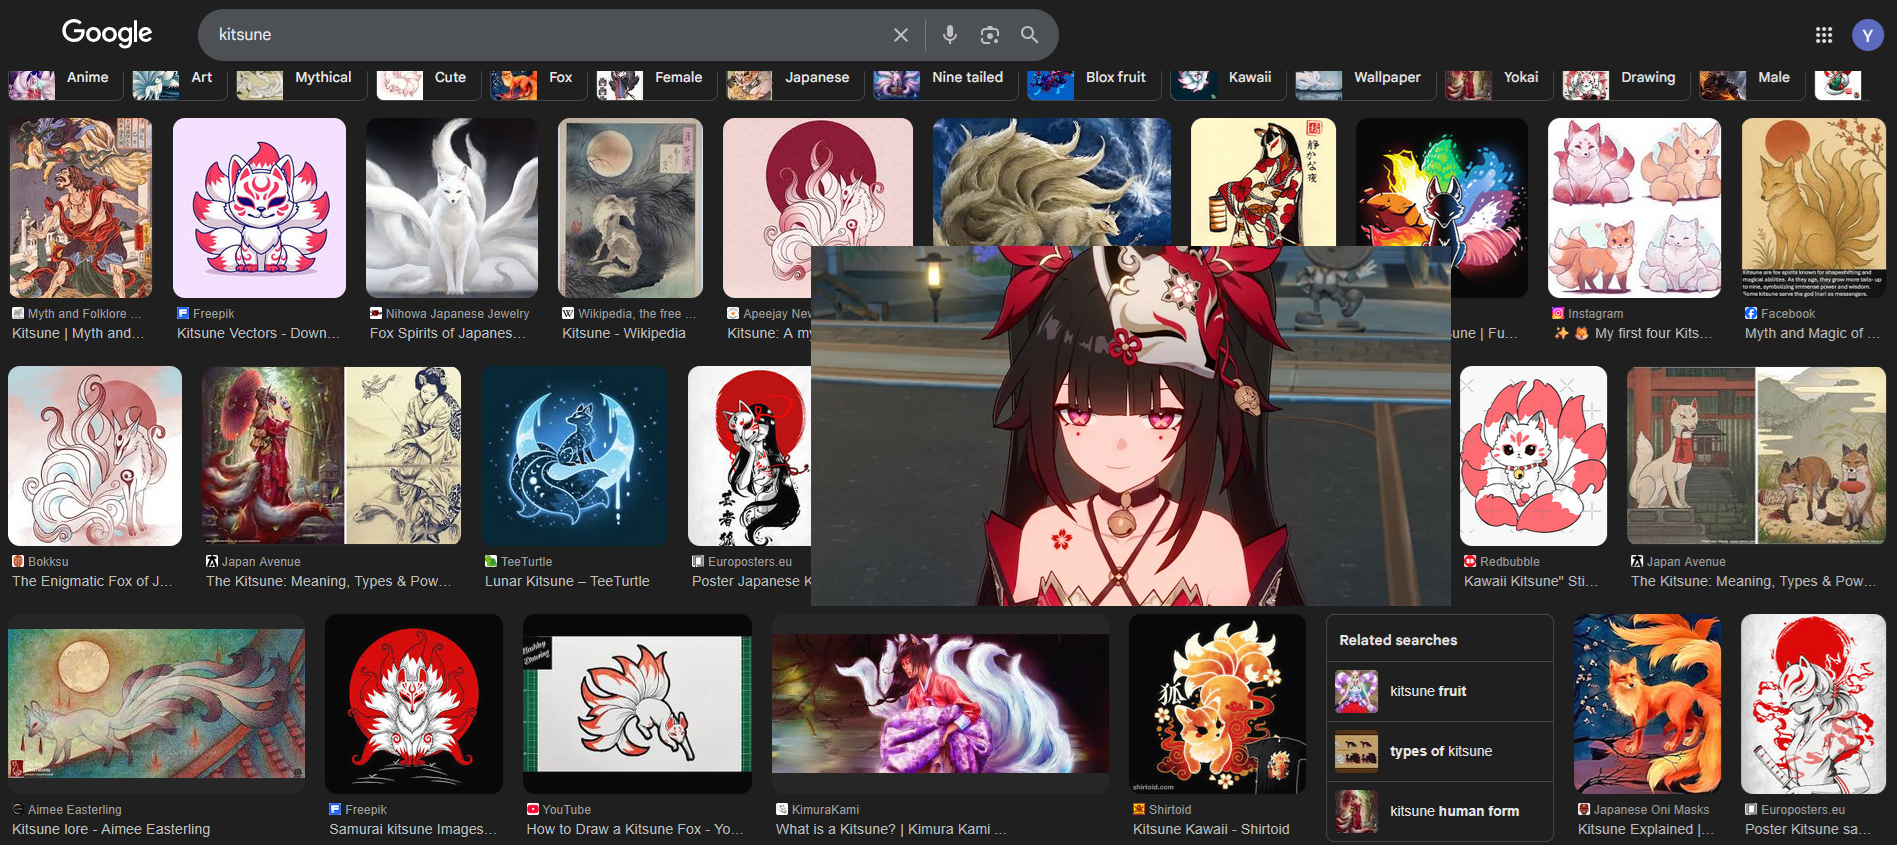Open the Aimee Easterling kitsune lore thumbnail
The image size is (1897, 845).
(x=156, y=704)
